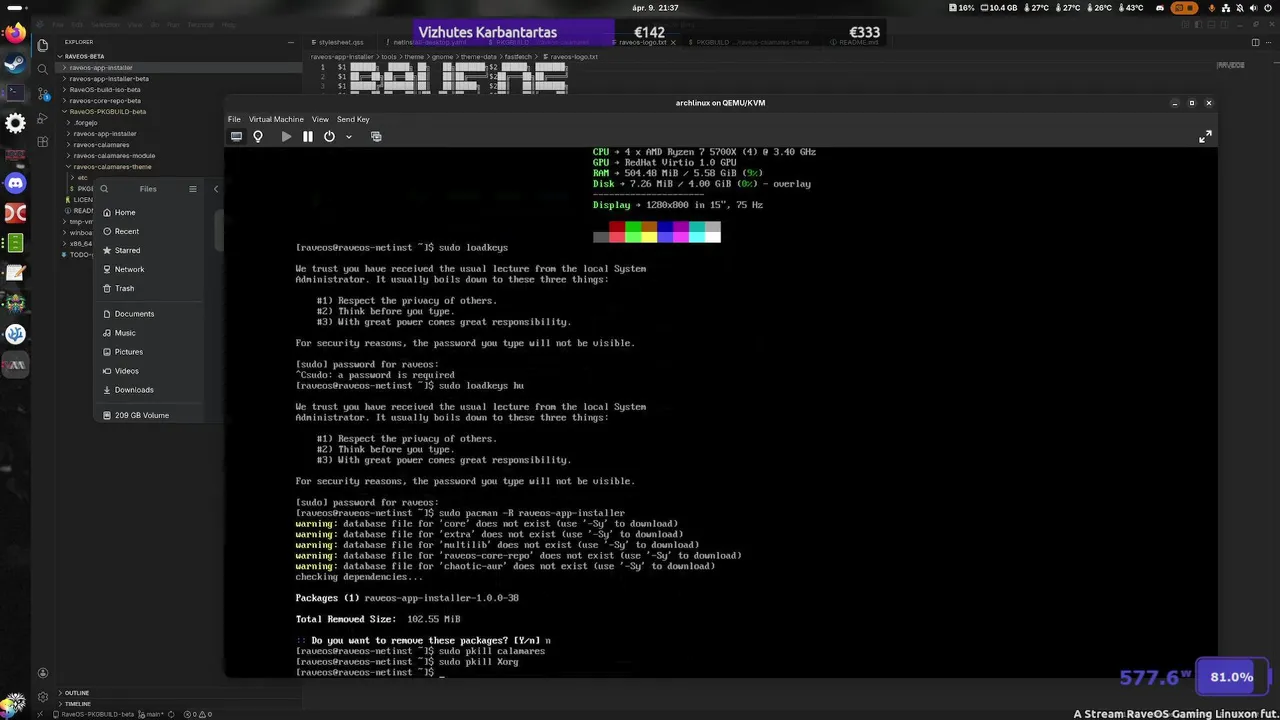Screen dimensions: 1280x720
Task: Click the clock date in top bar
Action: pyautogui.click(x=656, y=7)
